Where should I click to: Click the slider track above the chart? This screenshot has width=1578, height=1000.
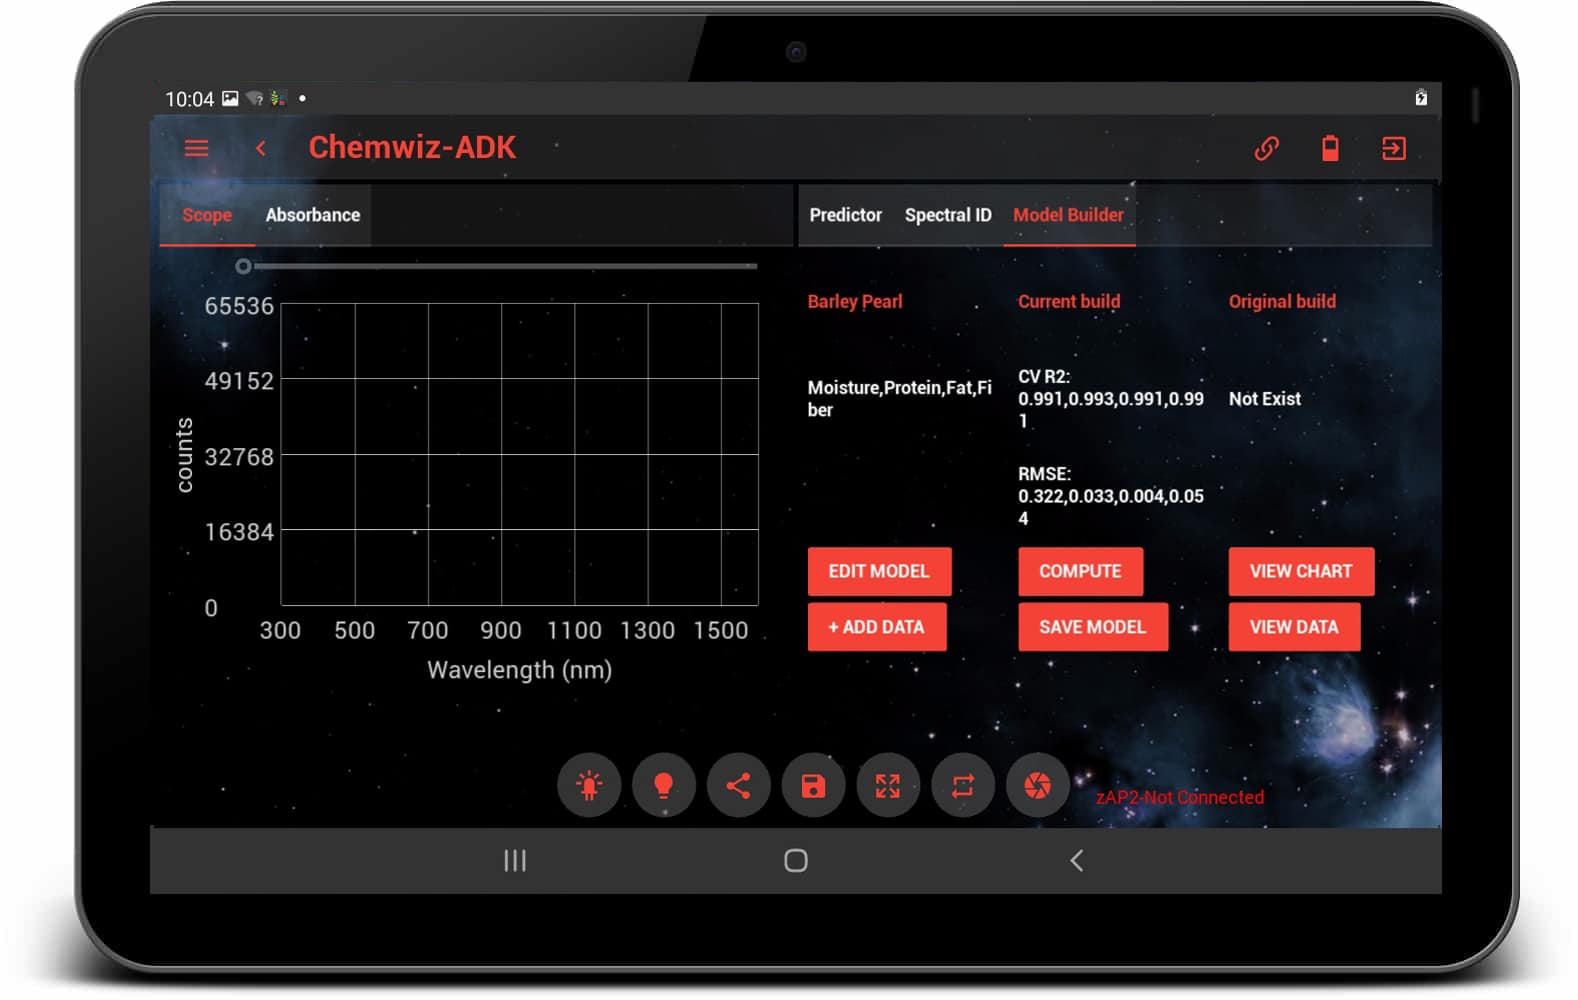pyautogui.click(x=505, y=266)
